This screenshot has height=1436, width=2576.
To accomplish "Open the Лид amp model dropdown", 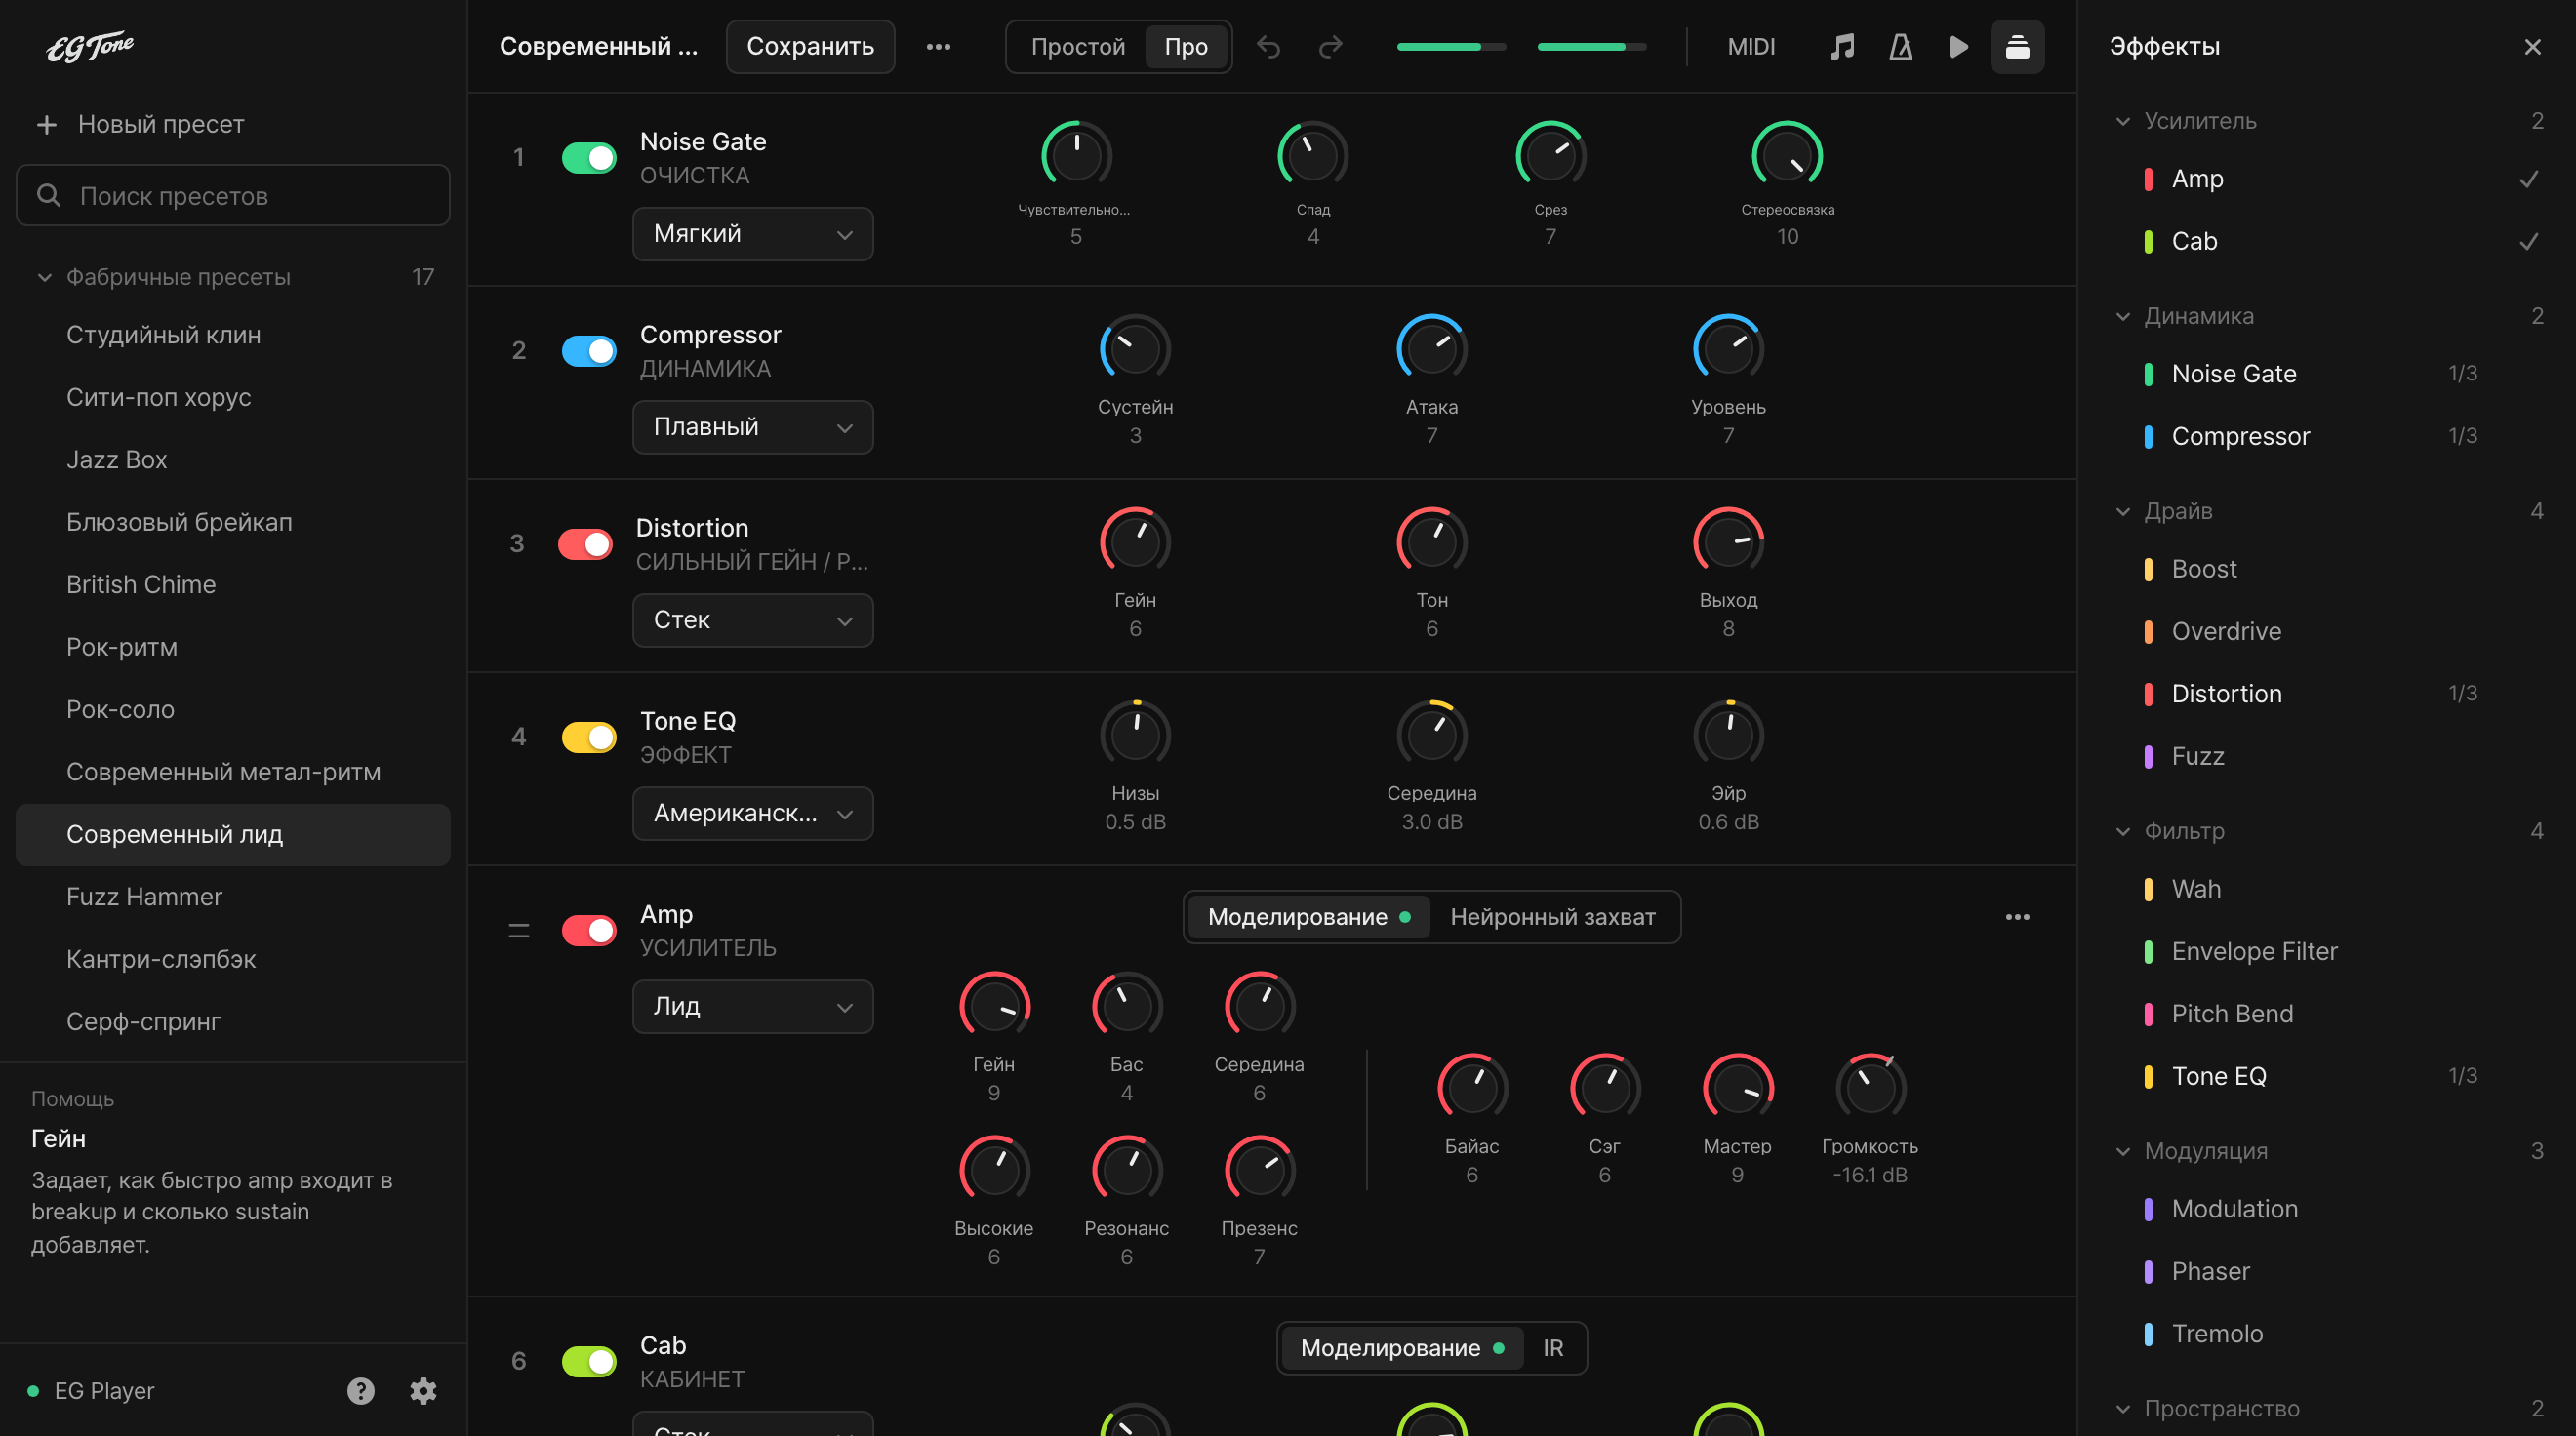I will 752,1006.
